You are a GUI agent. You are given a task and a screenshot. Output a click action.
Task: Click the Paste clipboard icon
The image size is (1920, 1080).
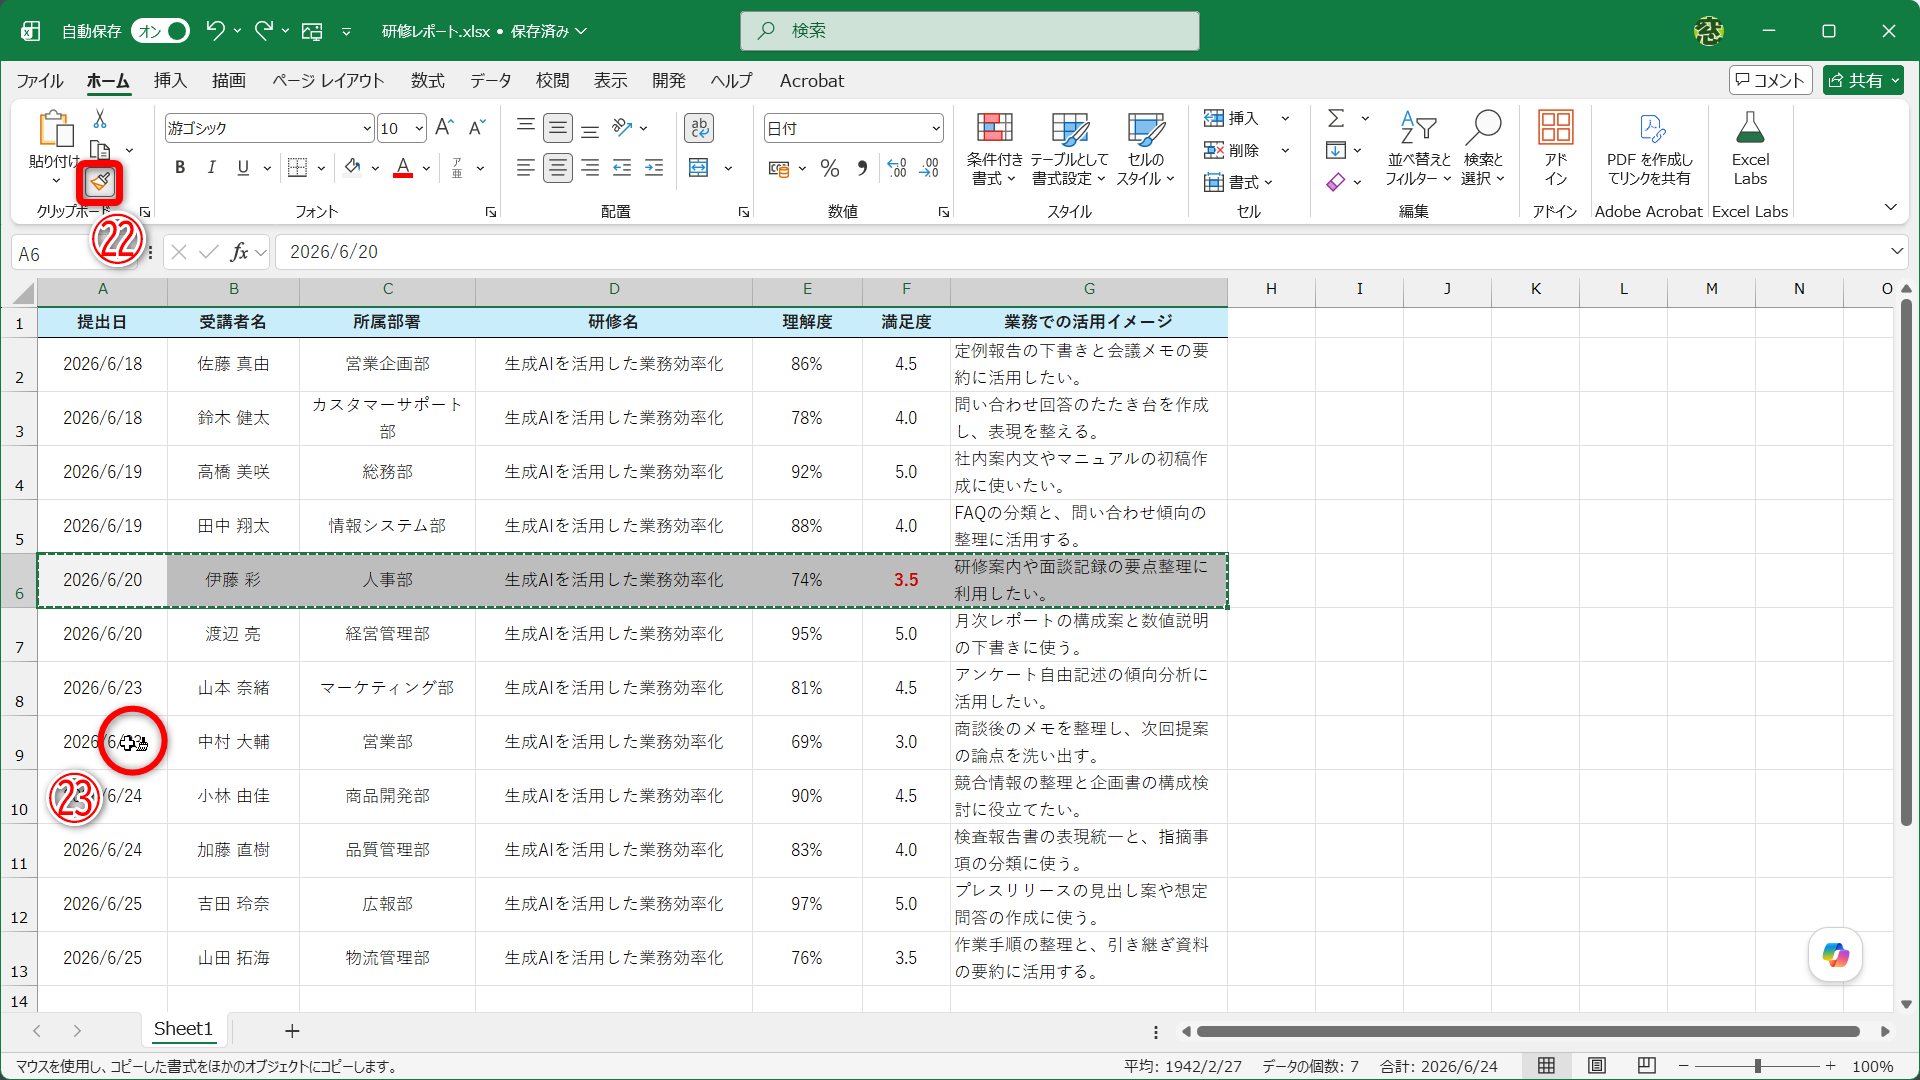point(56,129)
